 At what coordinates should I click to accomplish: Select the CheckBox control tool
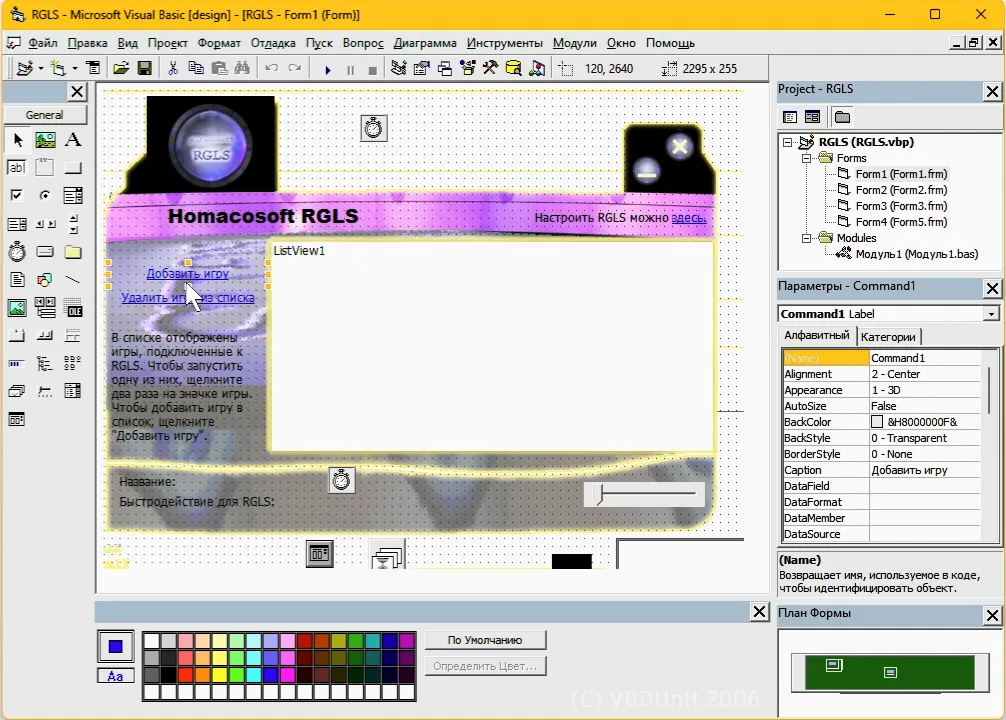[x=17, y=196]
